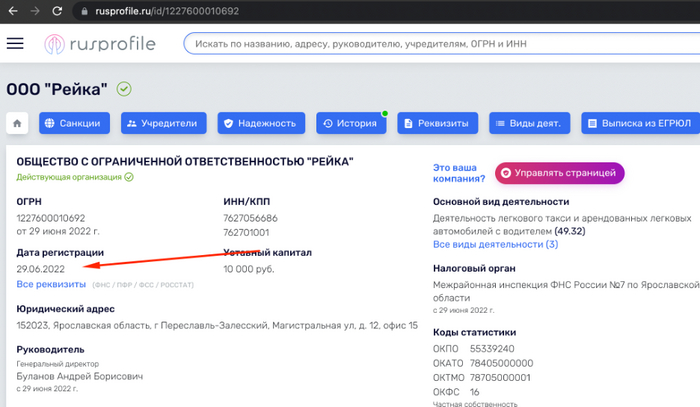Image resolution: width=700 pixels, height=407 pixels.
Task: Click the tax authority Межрайонная инспекция ФНС text
Action: point(566,291)
